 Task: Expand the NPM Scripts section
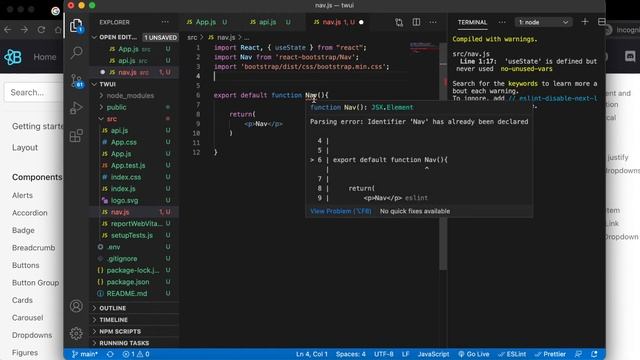pyautogui.click(x=134, y=331)
